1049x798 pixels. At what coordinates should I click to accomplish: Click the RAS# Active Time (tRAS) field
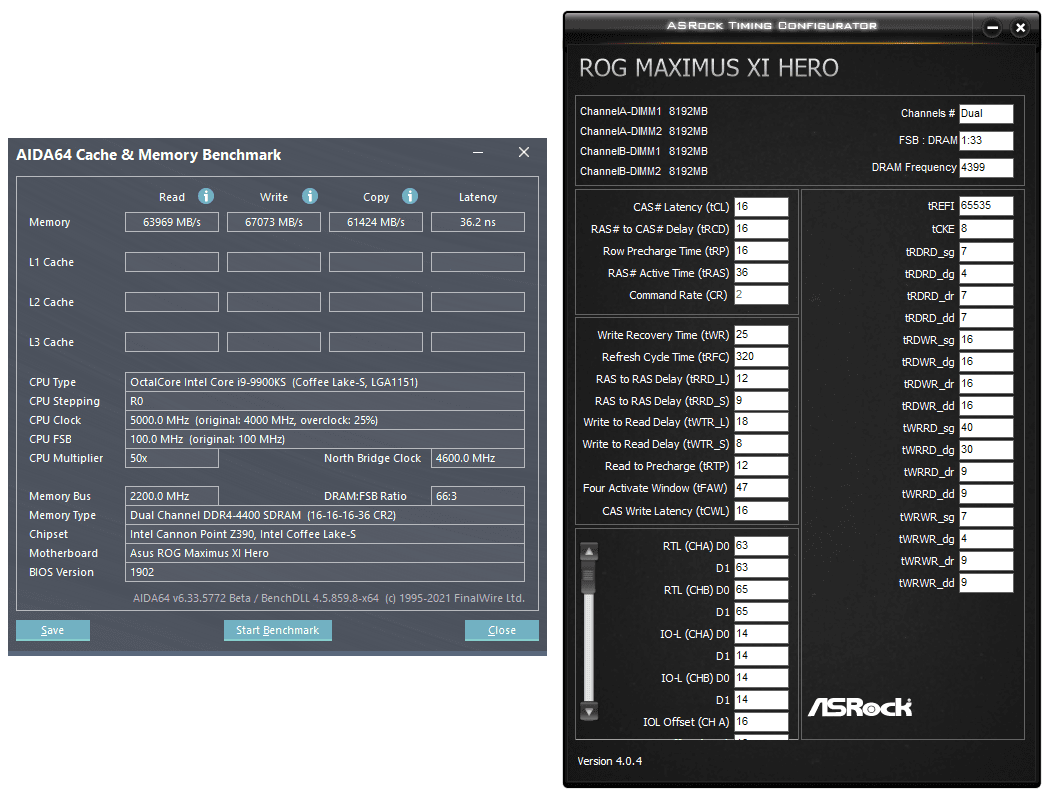click(761, 273)
